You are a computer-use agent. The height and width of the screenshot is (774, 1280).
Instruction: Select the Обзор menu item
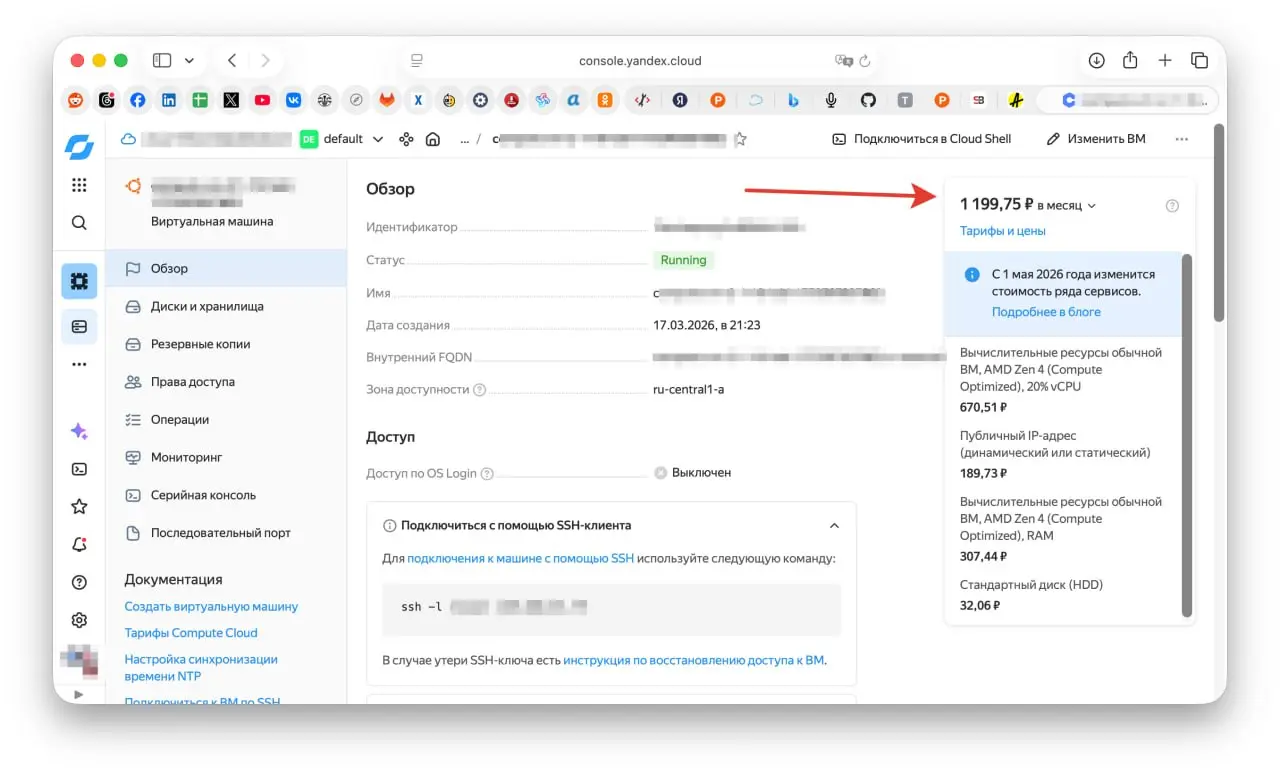[226, 269]
